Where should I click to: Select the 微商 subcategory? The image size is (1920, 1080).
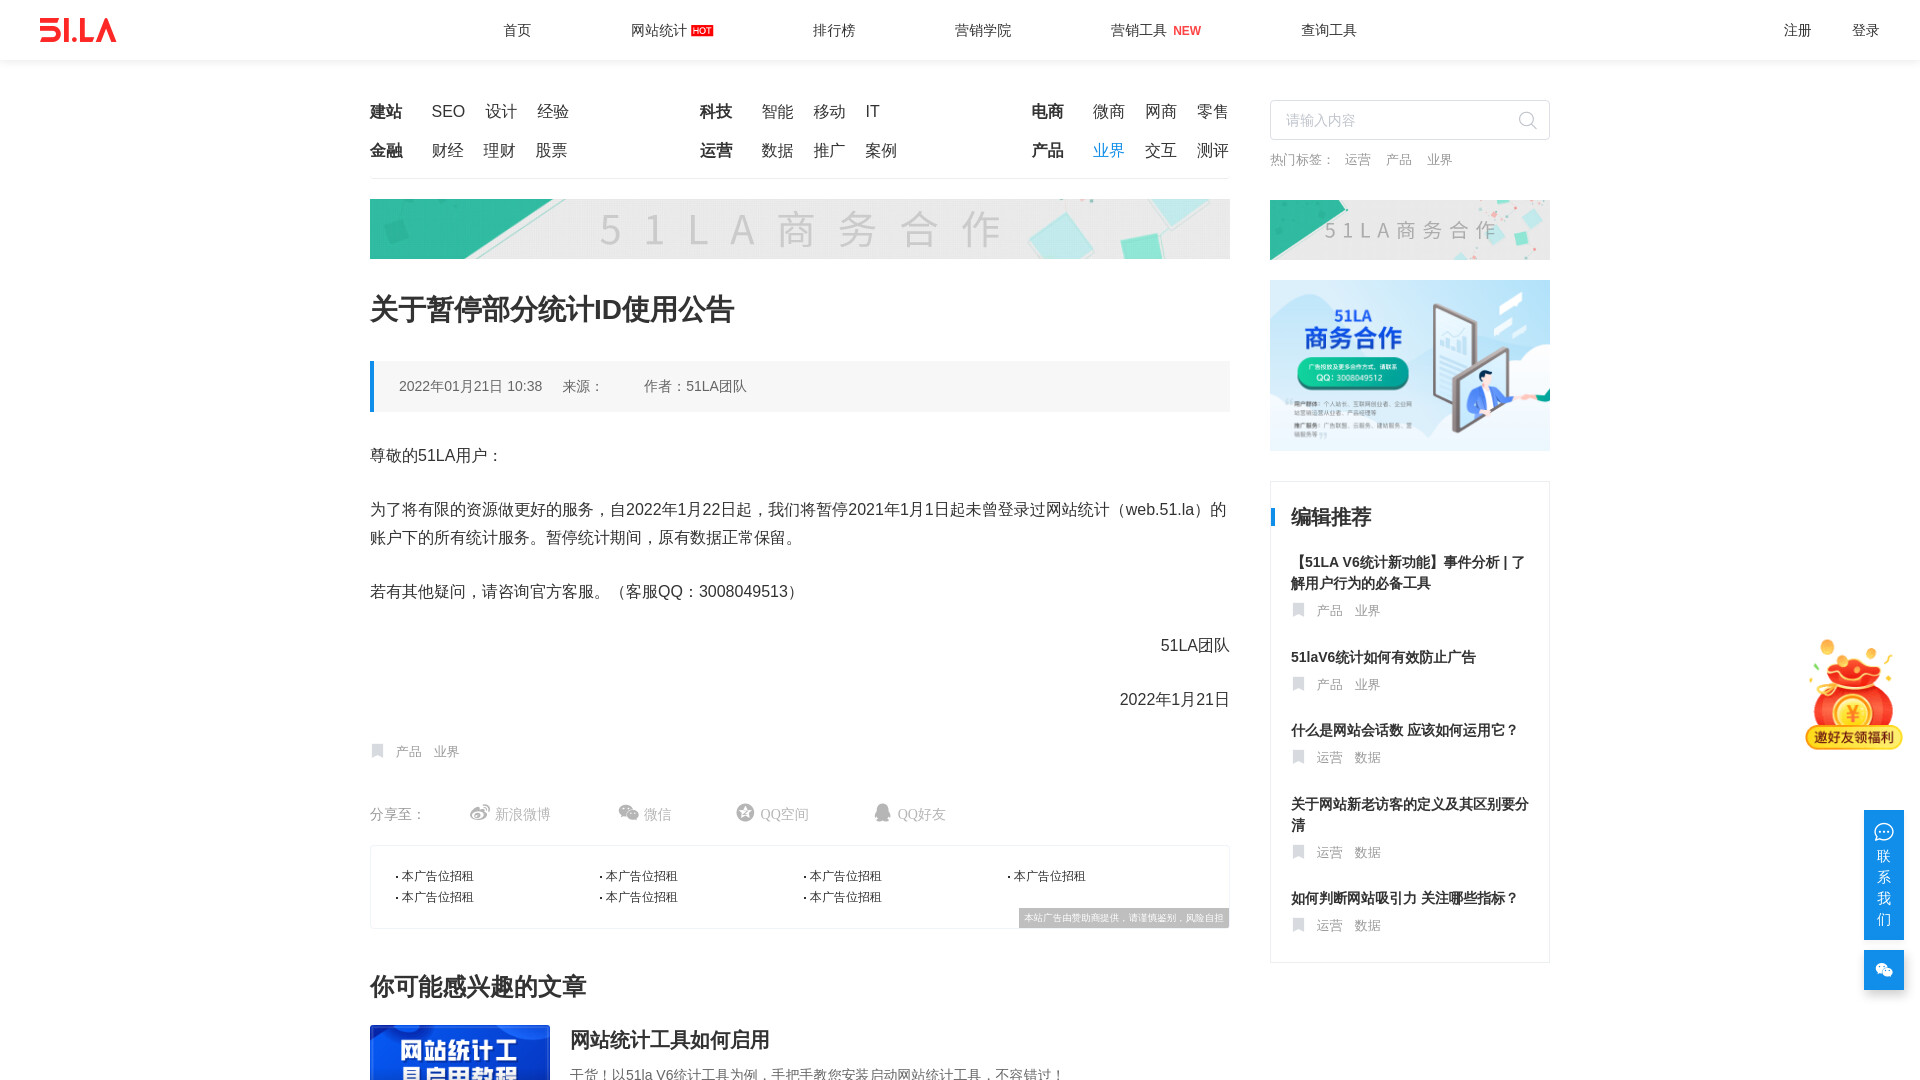click(1109, 112)
